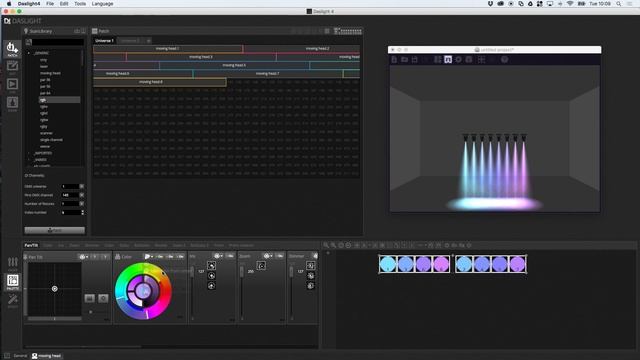640x360 pixels.
Task: Toggle the second On button in Color panel
Action: click(x=170, y=256)
